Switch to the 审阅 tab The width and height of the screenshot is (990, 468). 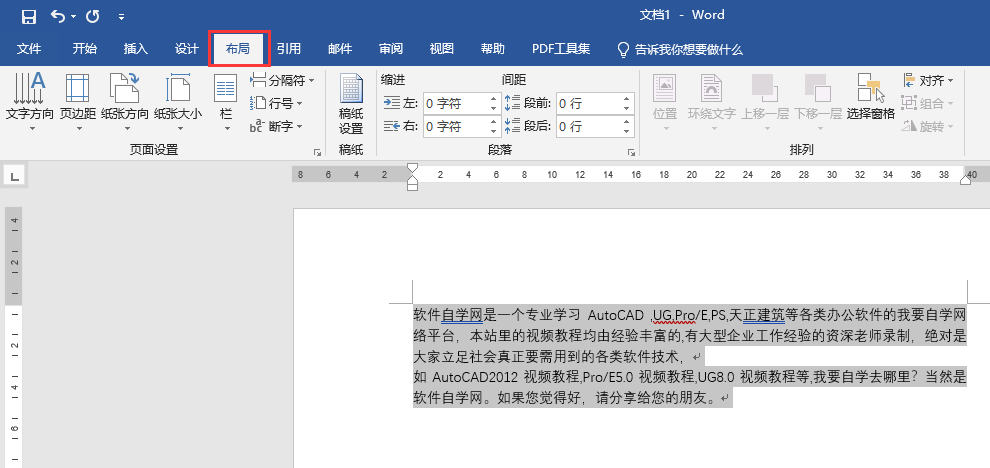click(x=391, y=49)
